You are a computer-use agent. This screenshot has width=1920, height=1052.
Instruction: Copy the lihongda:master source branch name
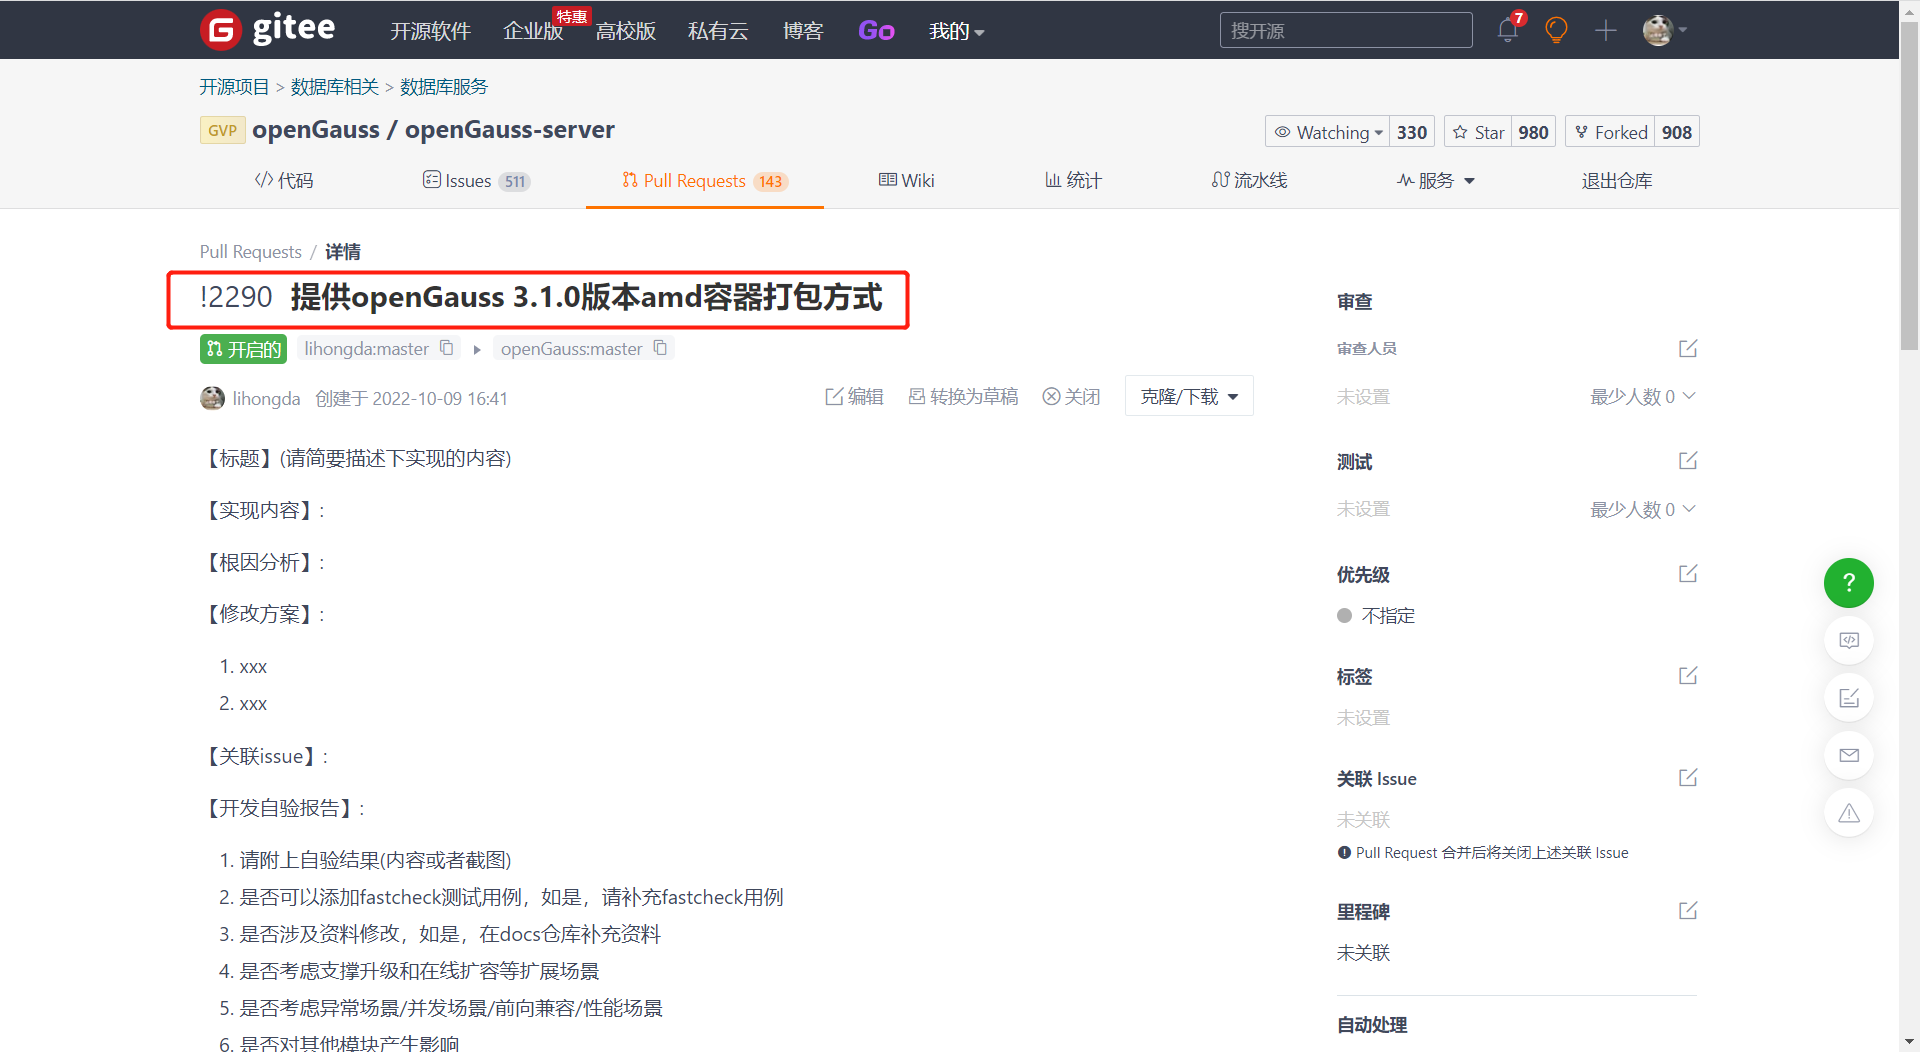(x=447, y=348)
